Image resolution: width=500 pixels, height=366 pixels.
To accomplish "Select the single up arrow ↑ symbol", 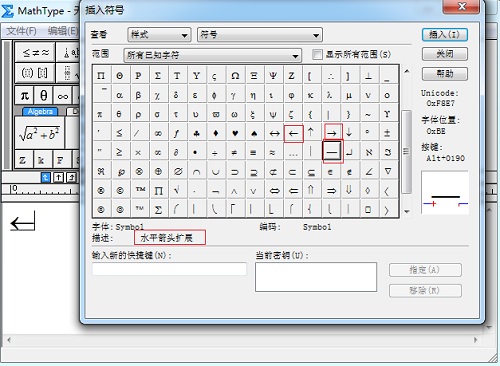I will [311, 133].
